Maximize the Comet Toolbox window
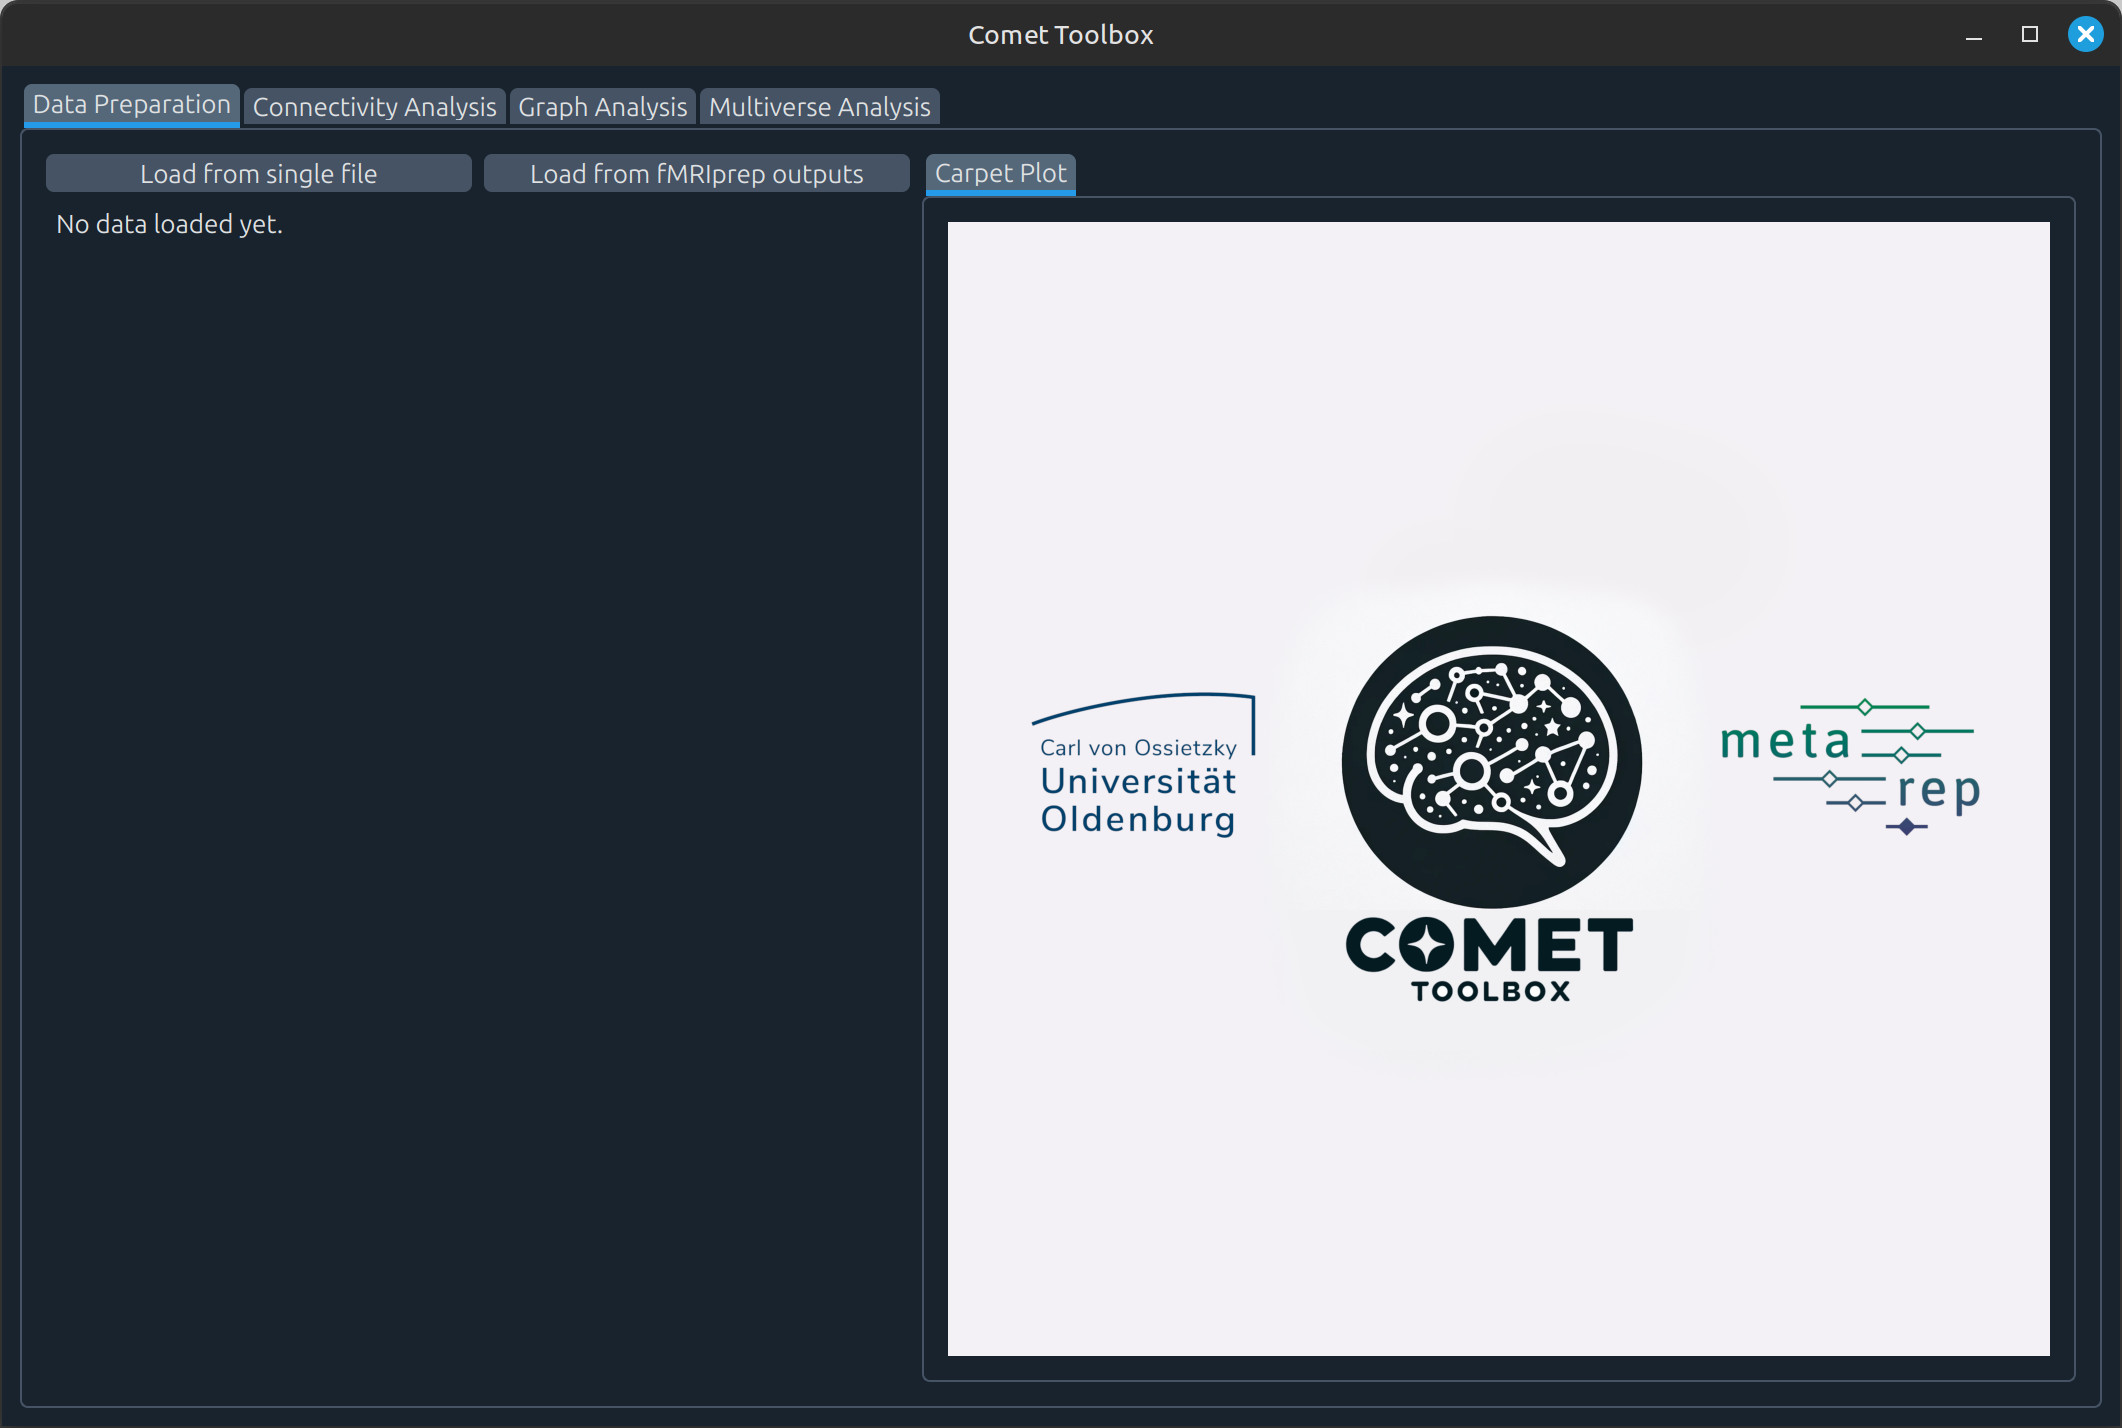 [x=2030, y=35]
